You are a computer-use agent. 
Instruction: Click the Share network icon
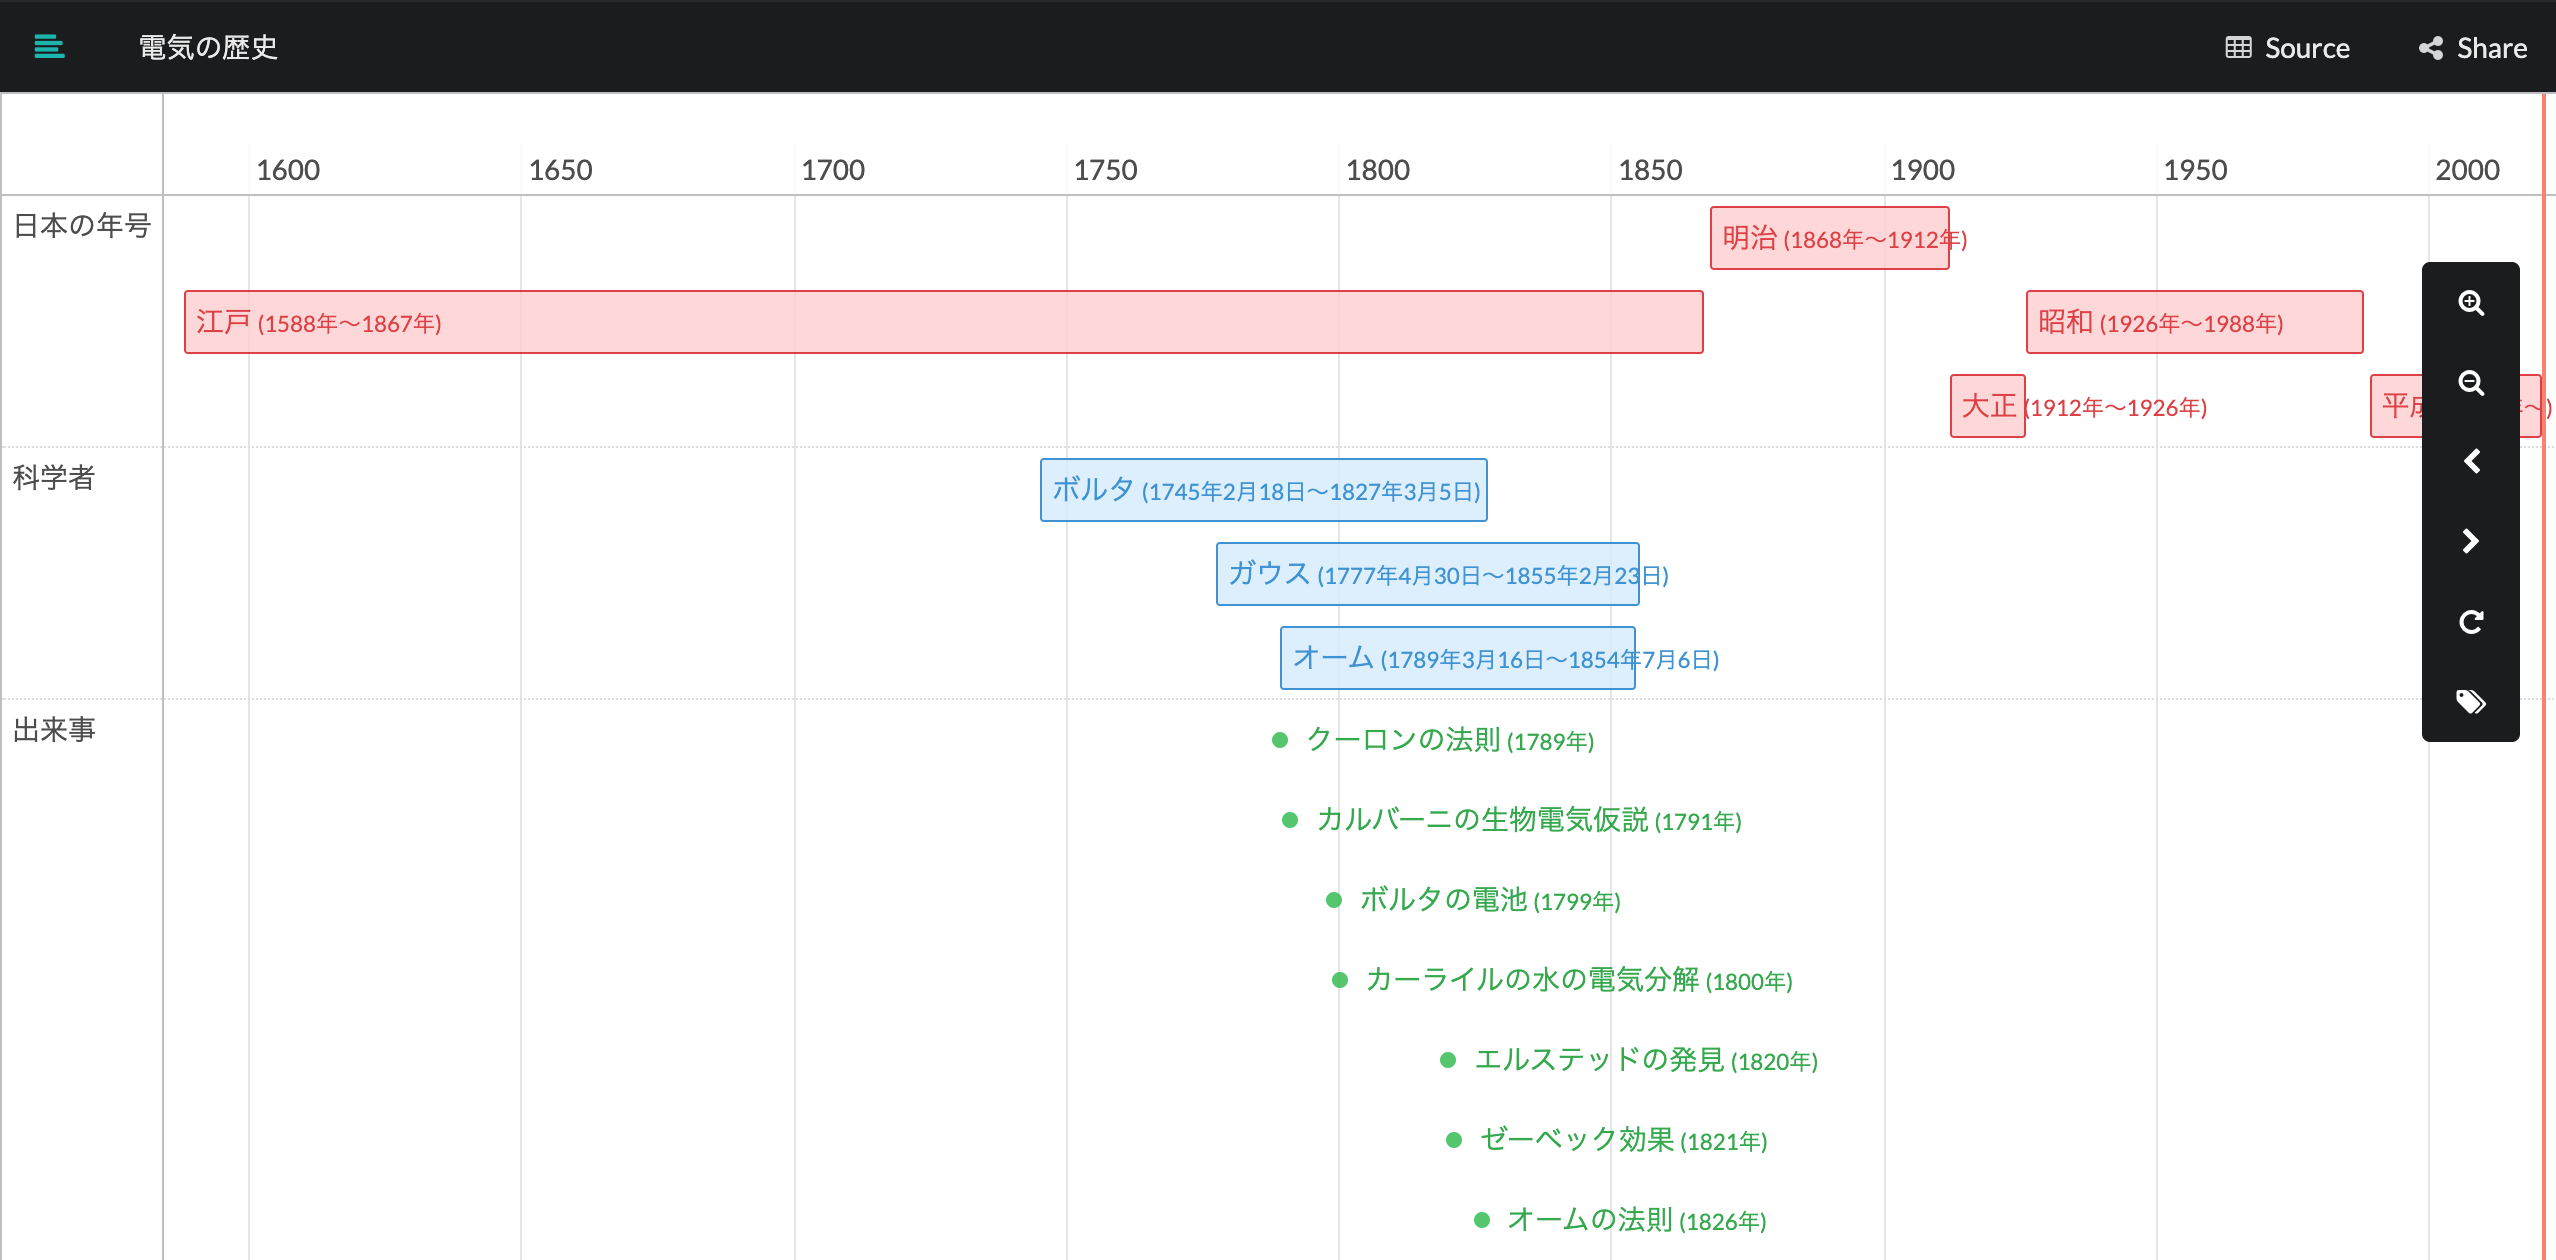tap(2431, 48)
